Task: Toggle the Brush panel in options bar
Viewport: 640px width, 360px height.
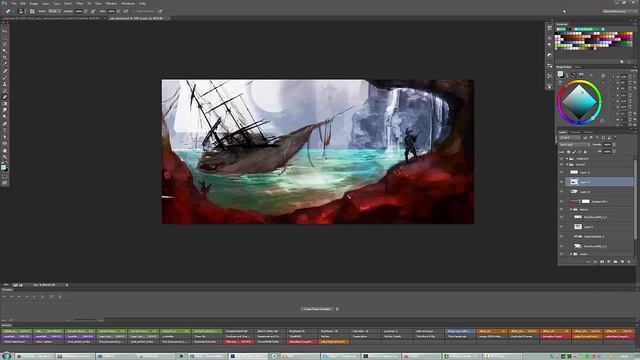Action: click(x=32, y=11)
